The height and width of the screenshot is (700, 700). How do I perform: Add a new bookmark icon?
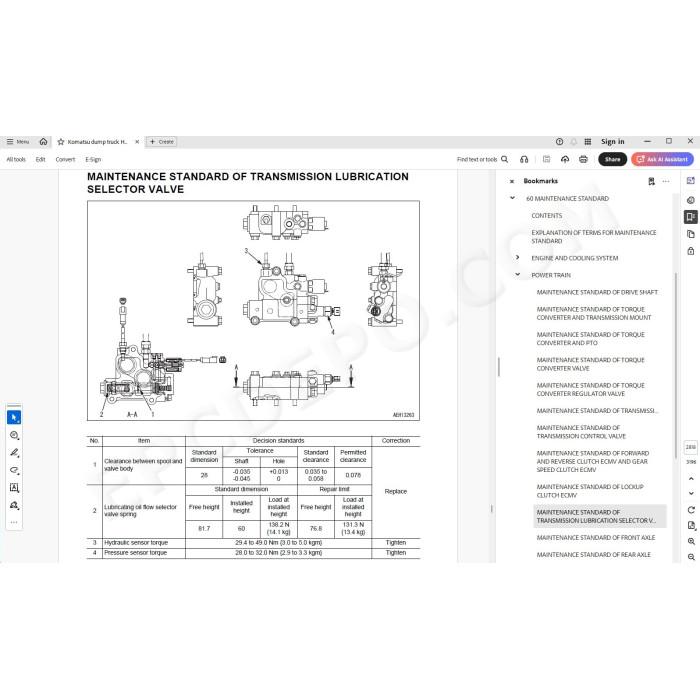tap(651, 181)
